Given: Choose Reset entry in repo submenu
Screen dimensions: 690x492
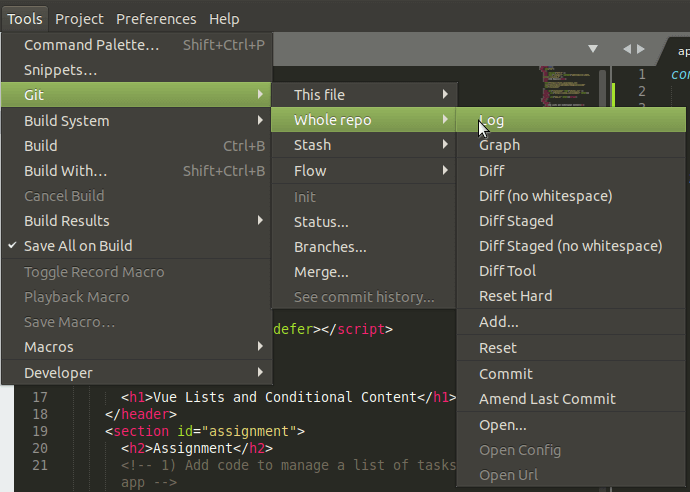Looking at the screenshot, I should pyautogui.click(x=571, y=348).
